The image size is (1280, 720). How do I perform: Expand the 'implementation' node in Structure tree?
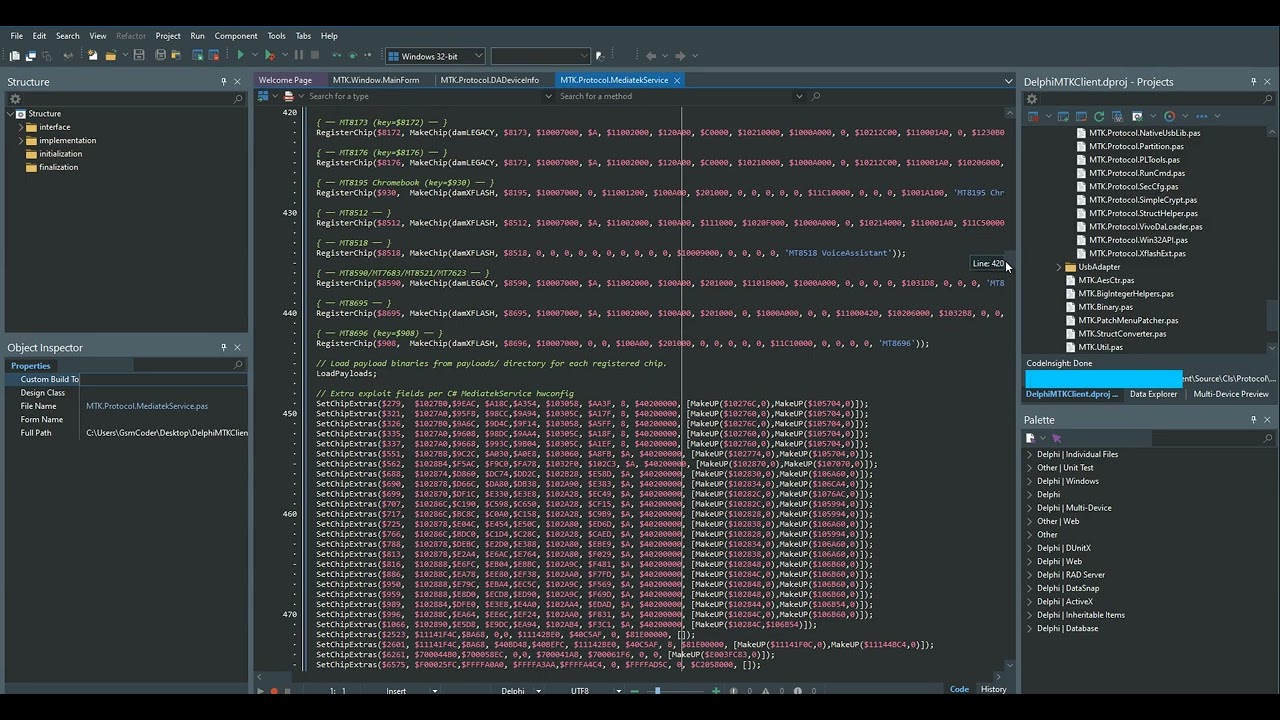pos(20,140)
